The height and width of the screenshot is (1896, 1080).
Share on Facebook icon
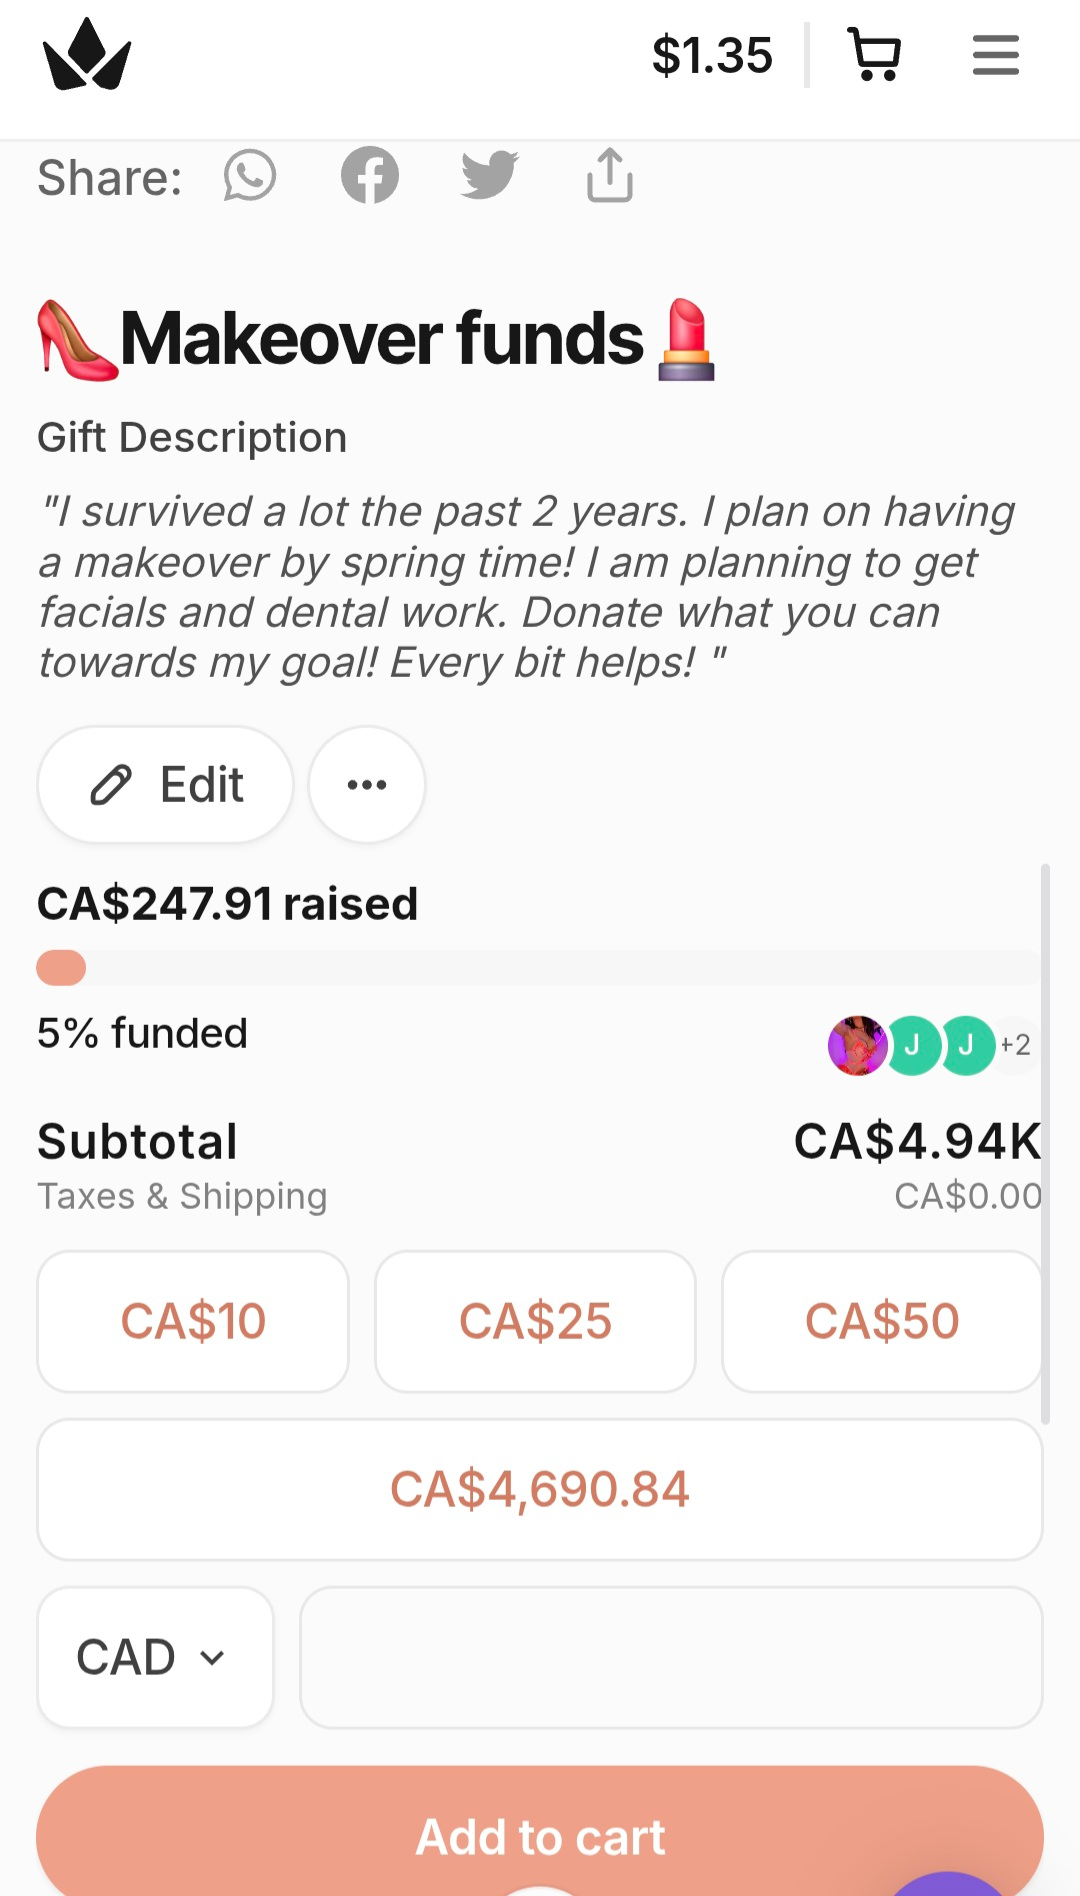(370, 176)
